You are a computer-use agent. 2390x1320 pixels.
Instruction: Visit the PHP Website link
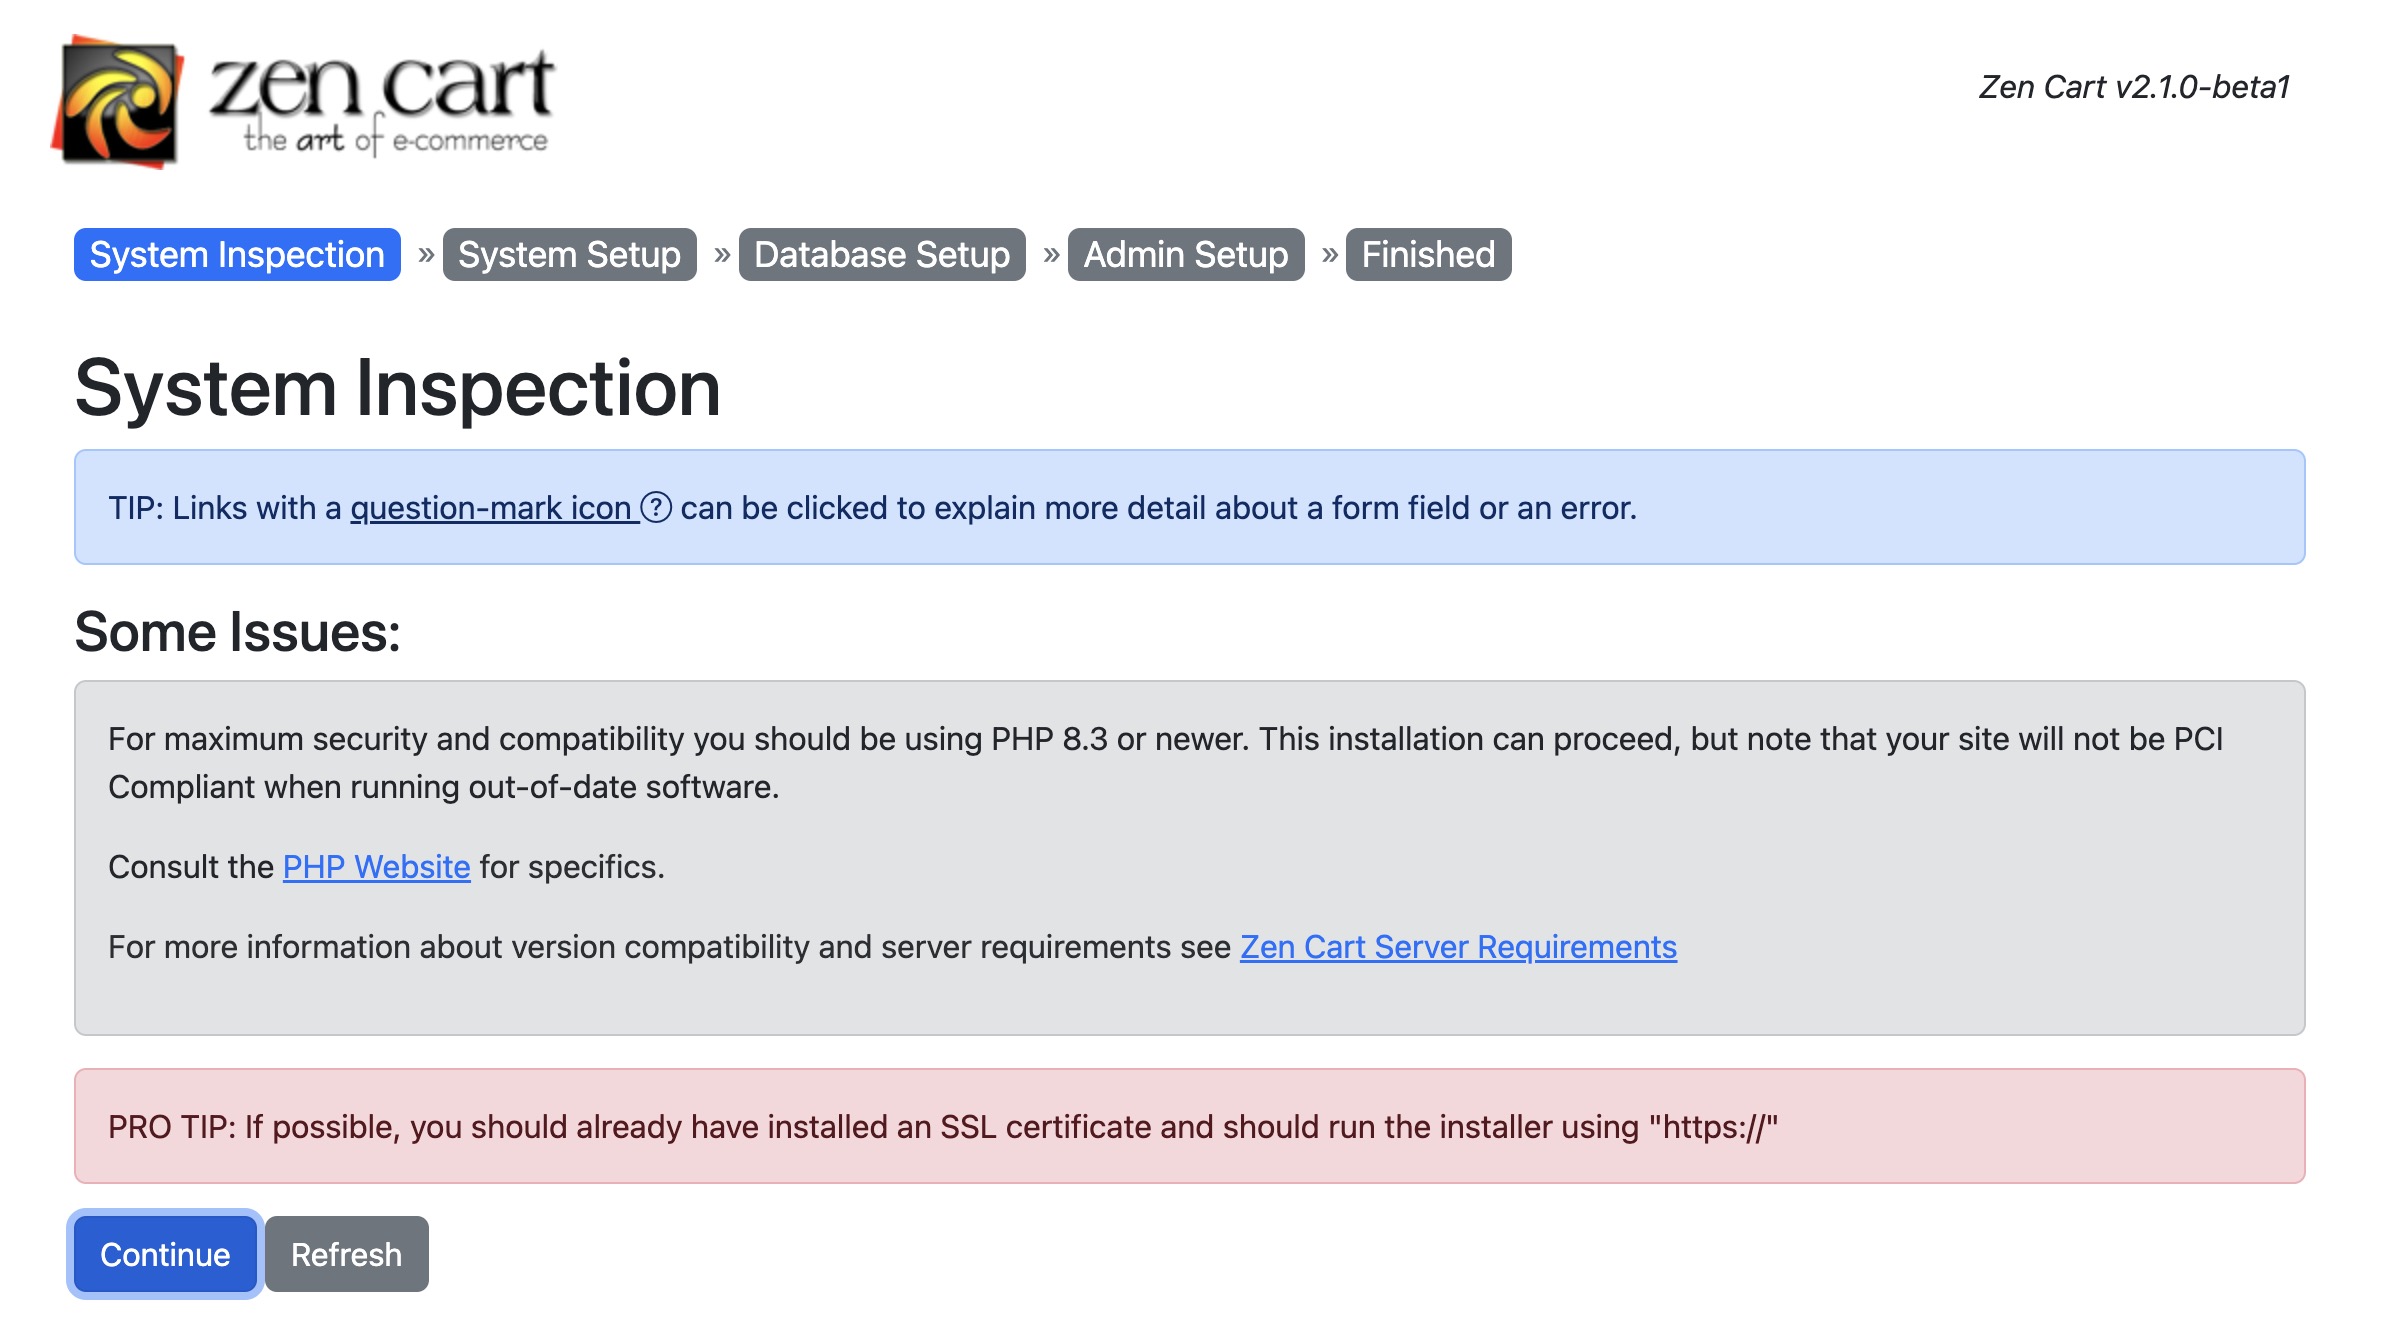click(x=376, y=866)
